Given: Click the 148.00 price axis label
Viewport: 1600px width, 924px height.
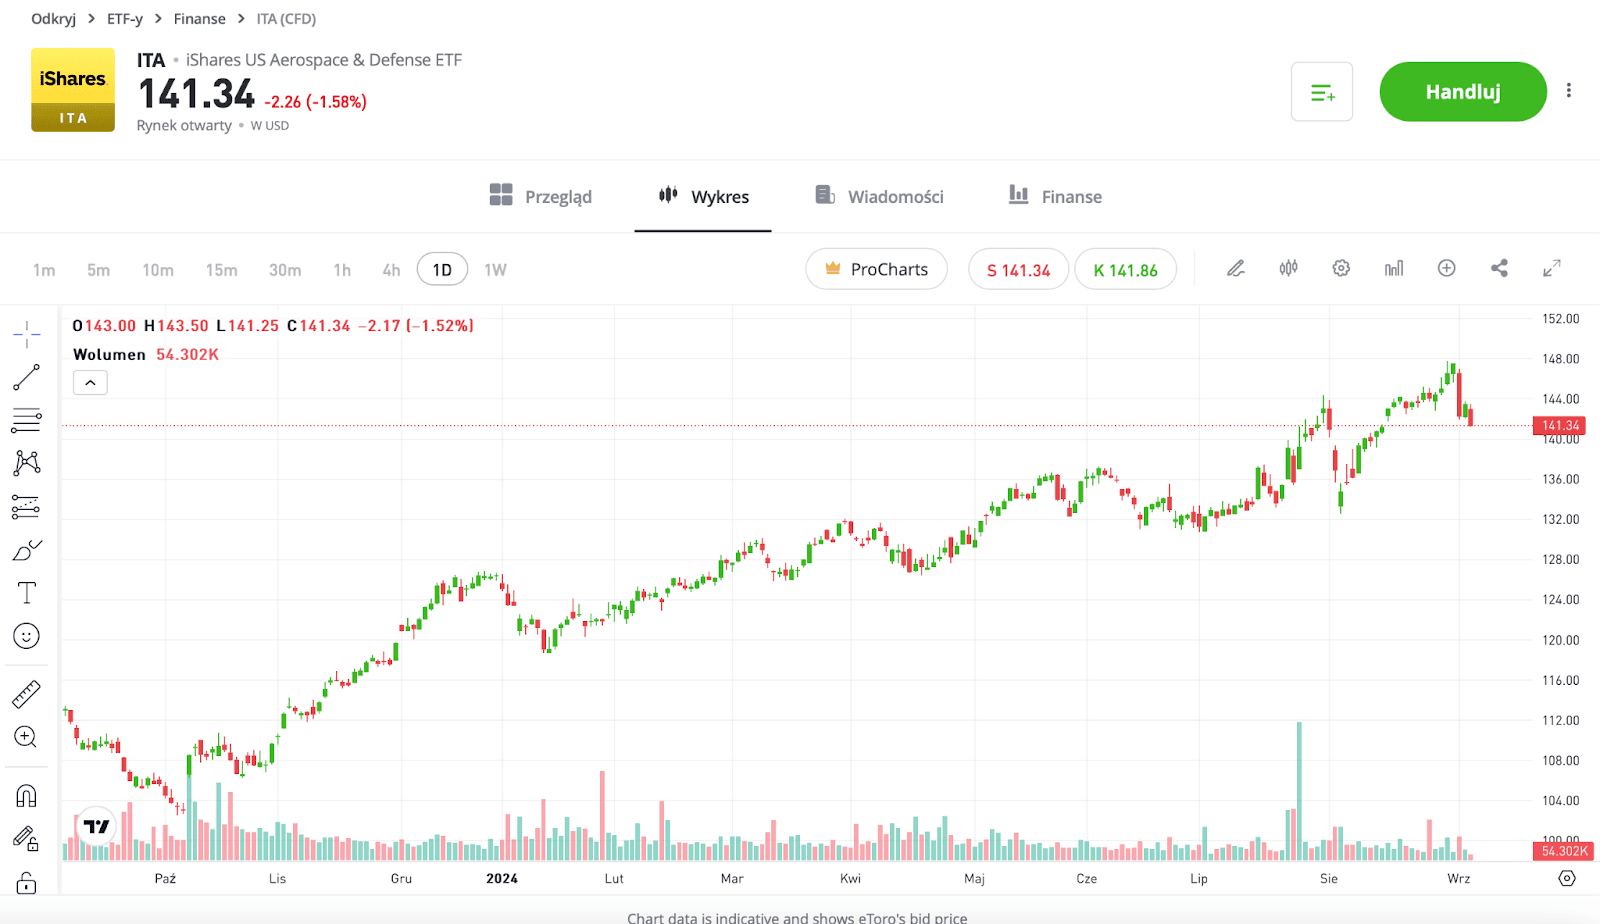Looking at the screenshot, I should (1560, 359).
